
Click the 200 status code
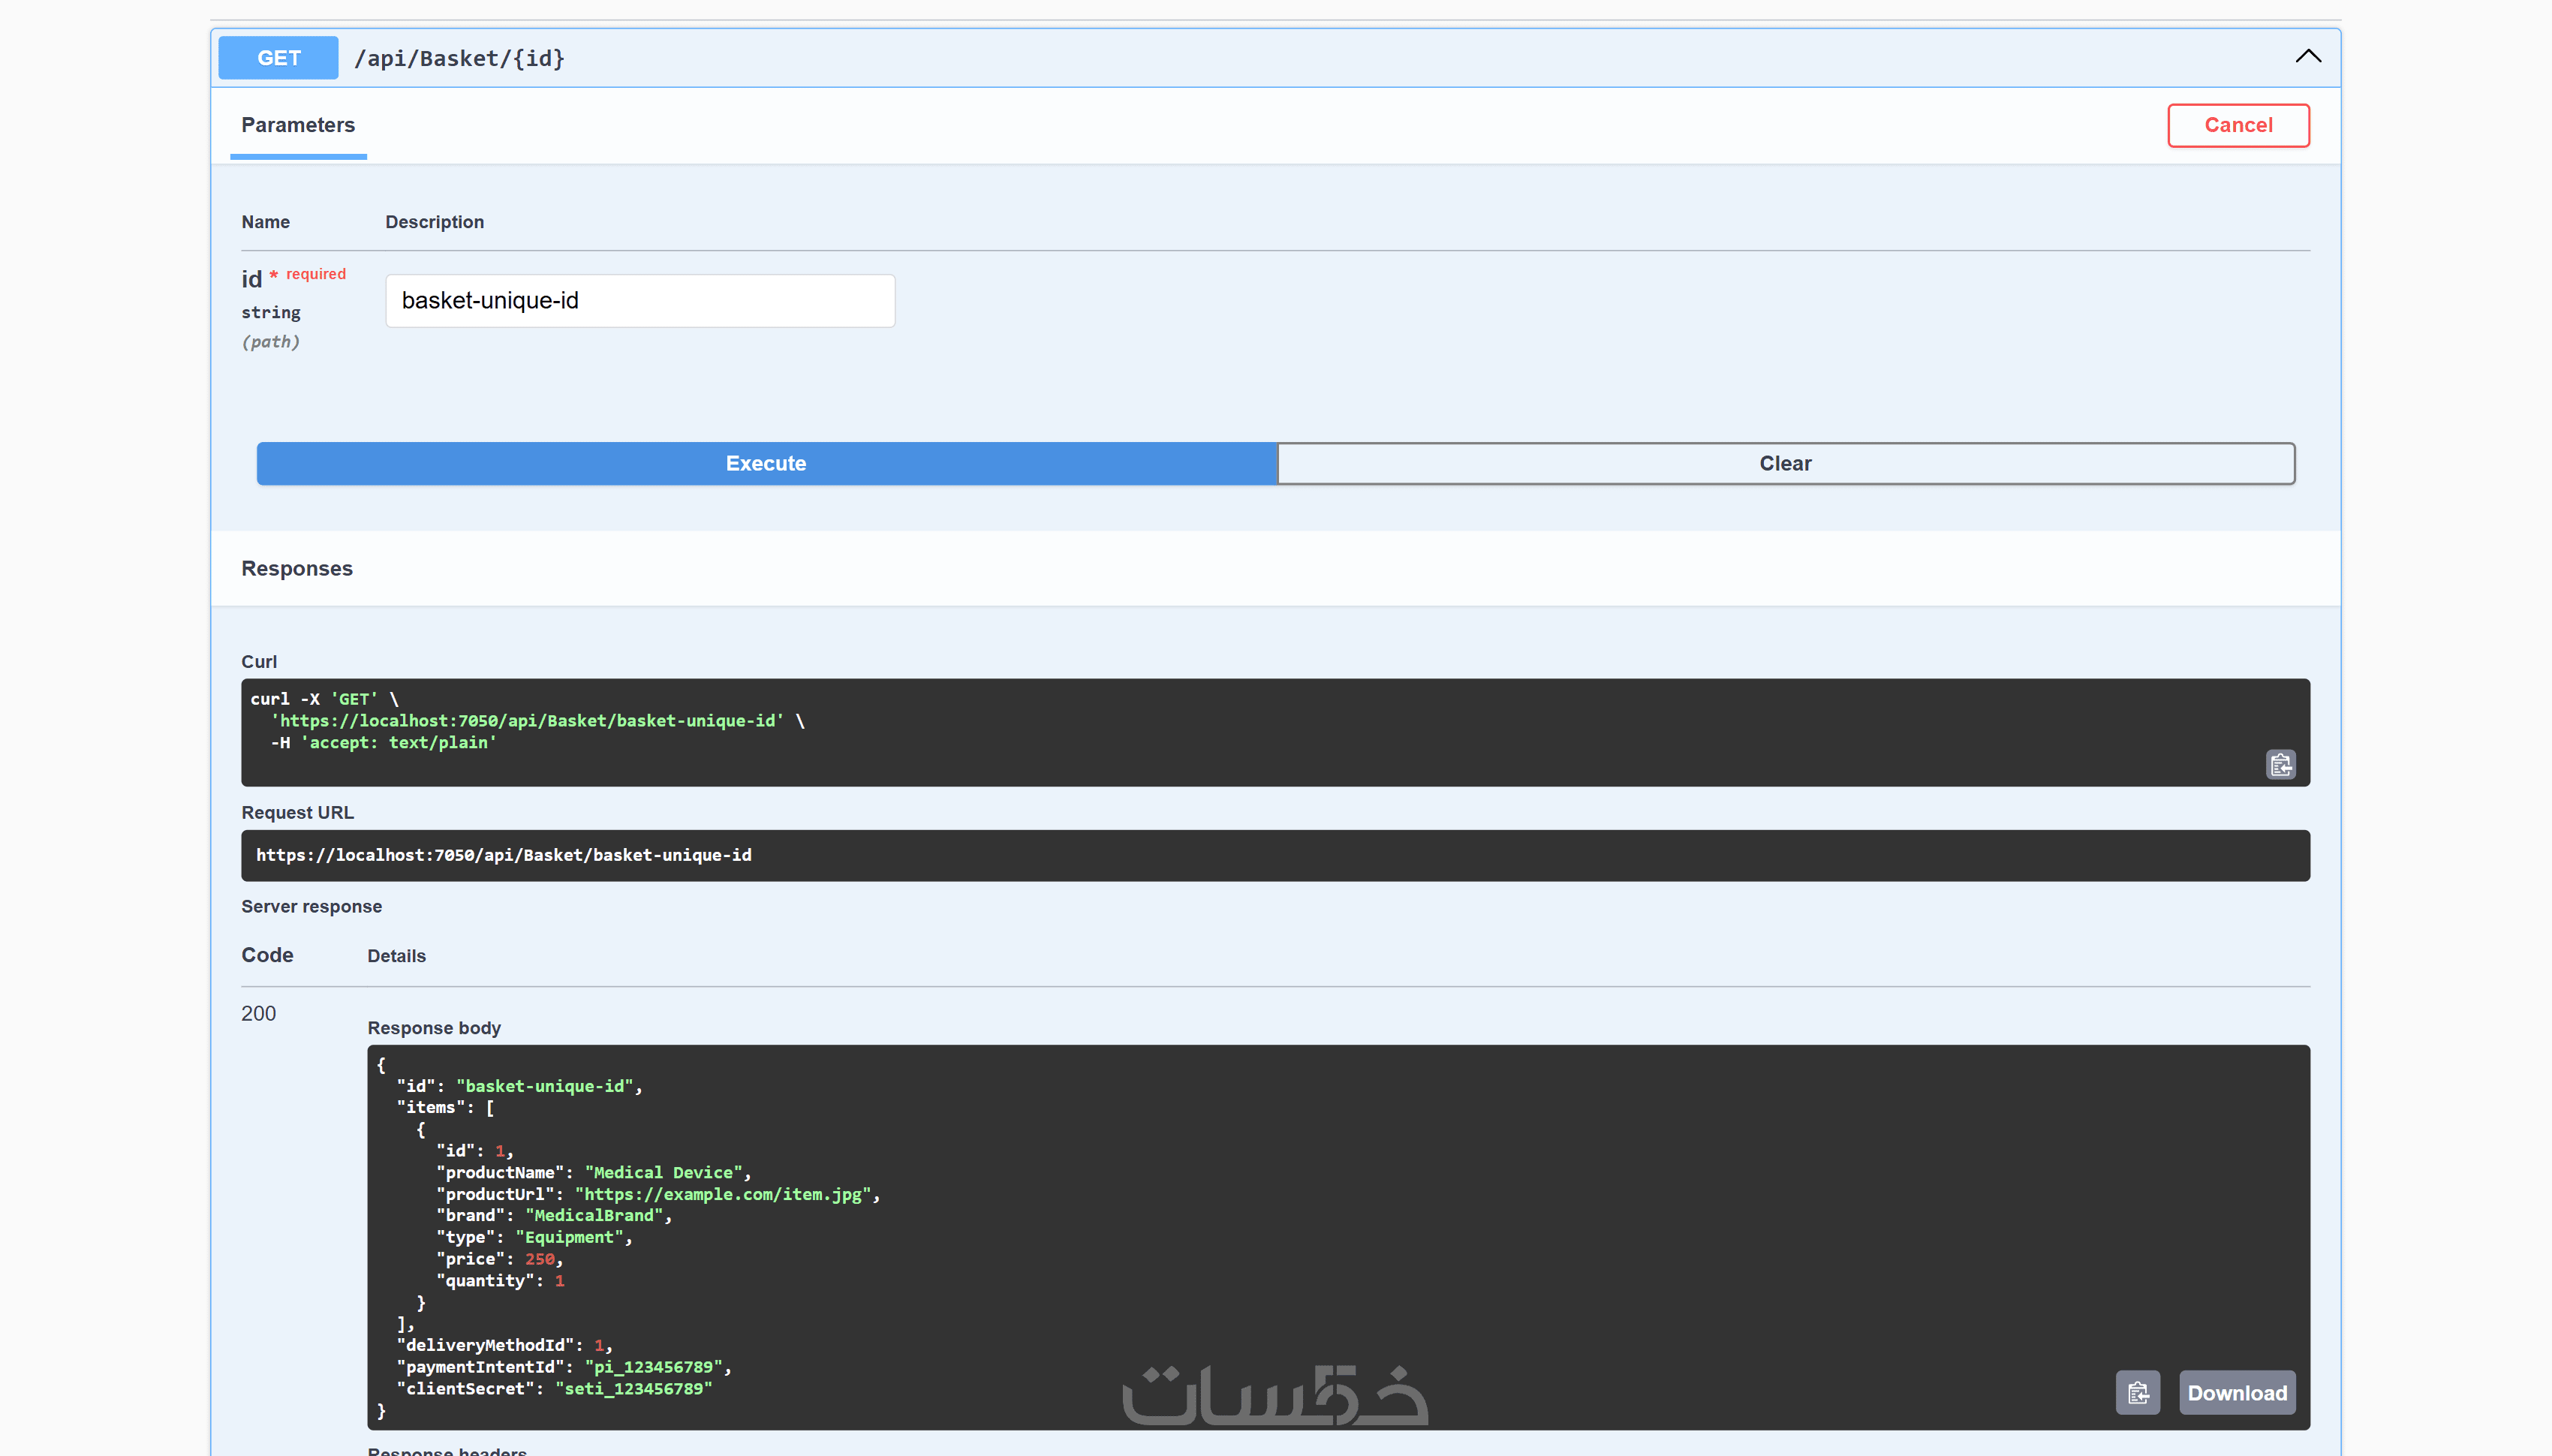(x=258, y=1013)
